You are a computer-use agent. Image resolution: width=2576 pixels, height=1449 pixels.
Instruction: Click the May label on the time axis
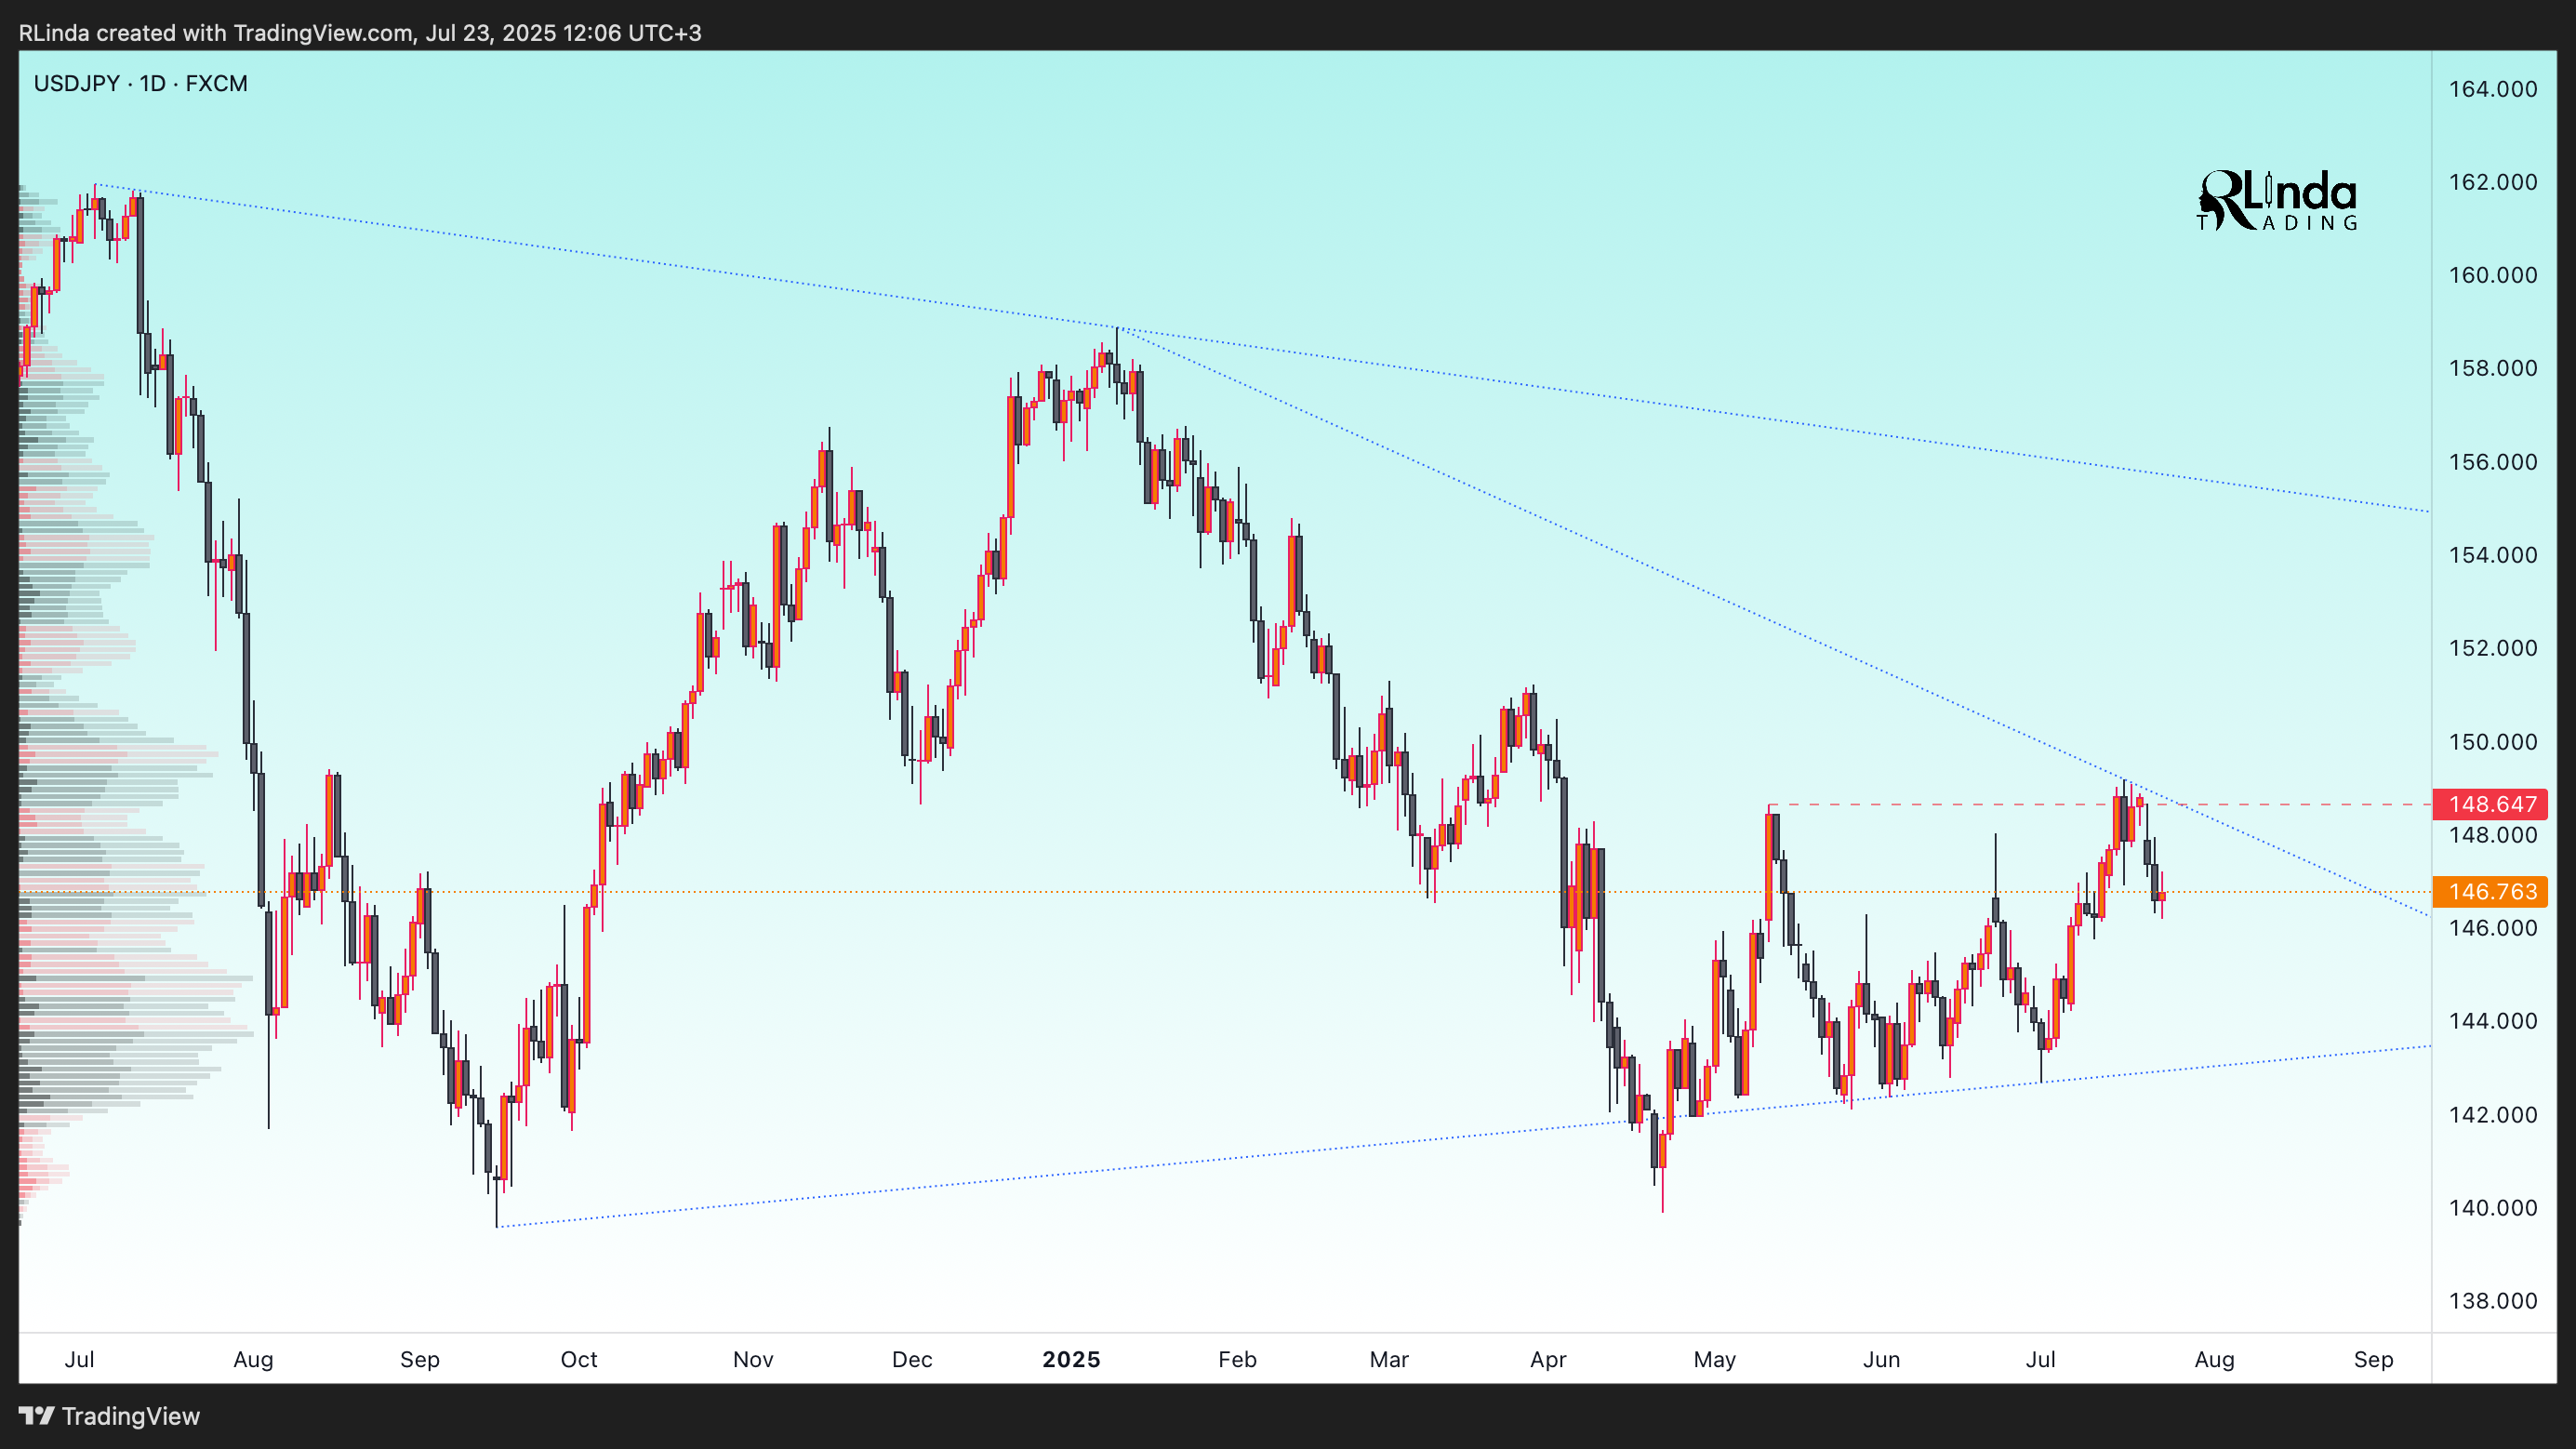tap(1715, 1360)
